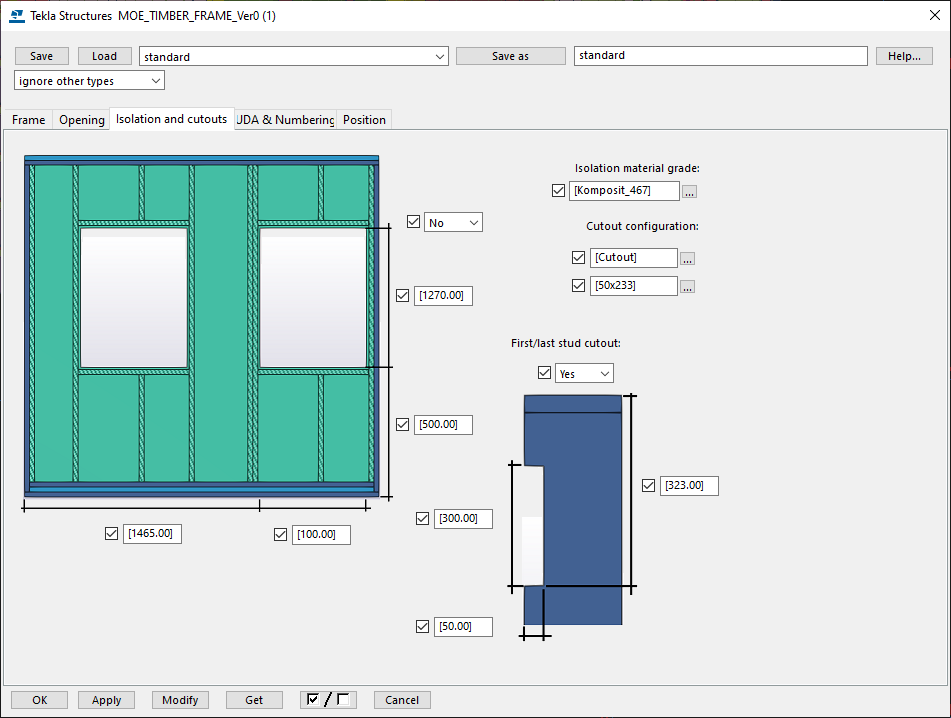Open browse button beside the Cutout field
This screenshot has width=951, height=718.
(687, 259)
